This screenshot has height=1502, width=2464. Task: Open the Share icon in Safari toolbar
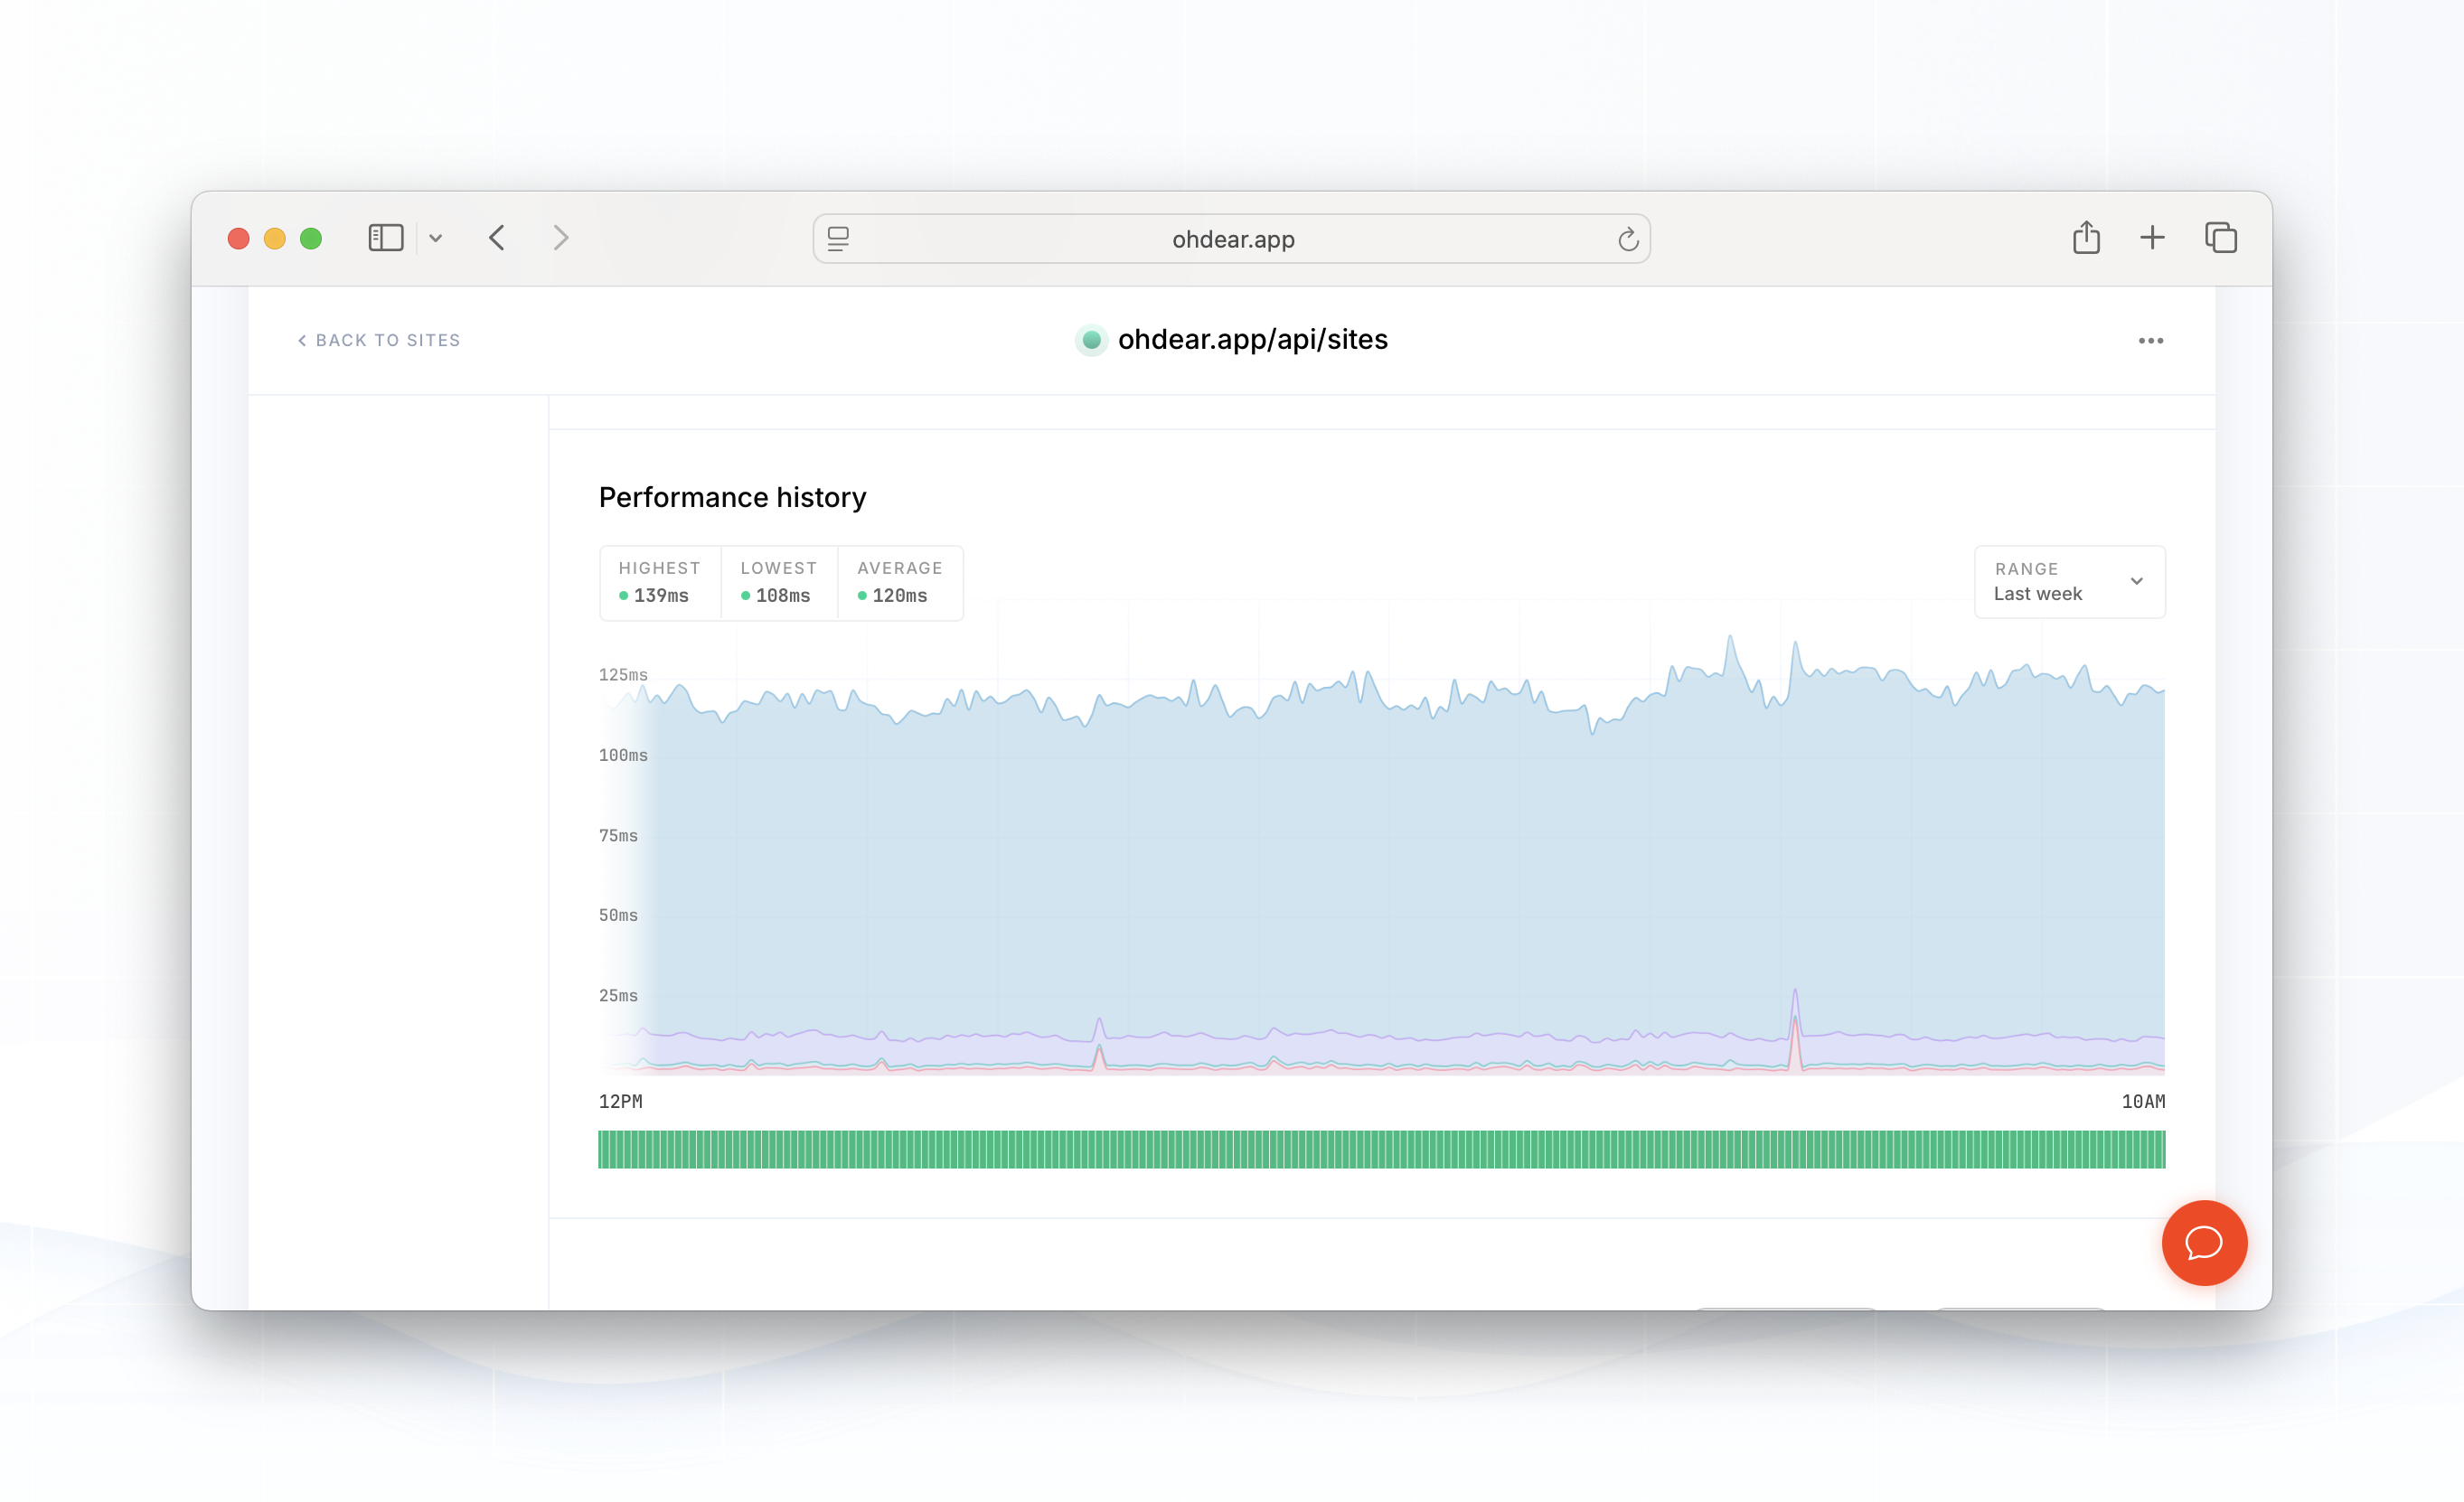(x=2086, y=237)
